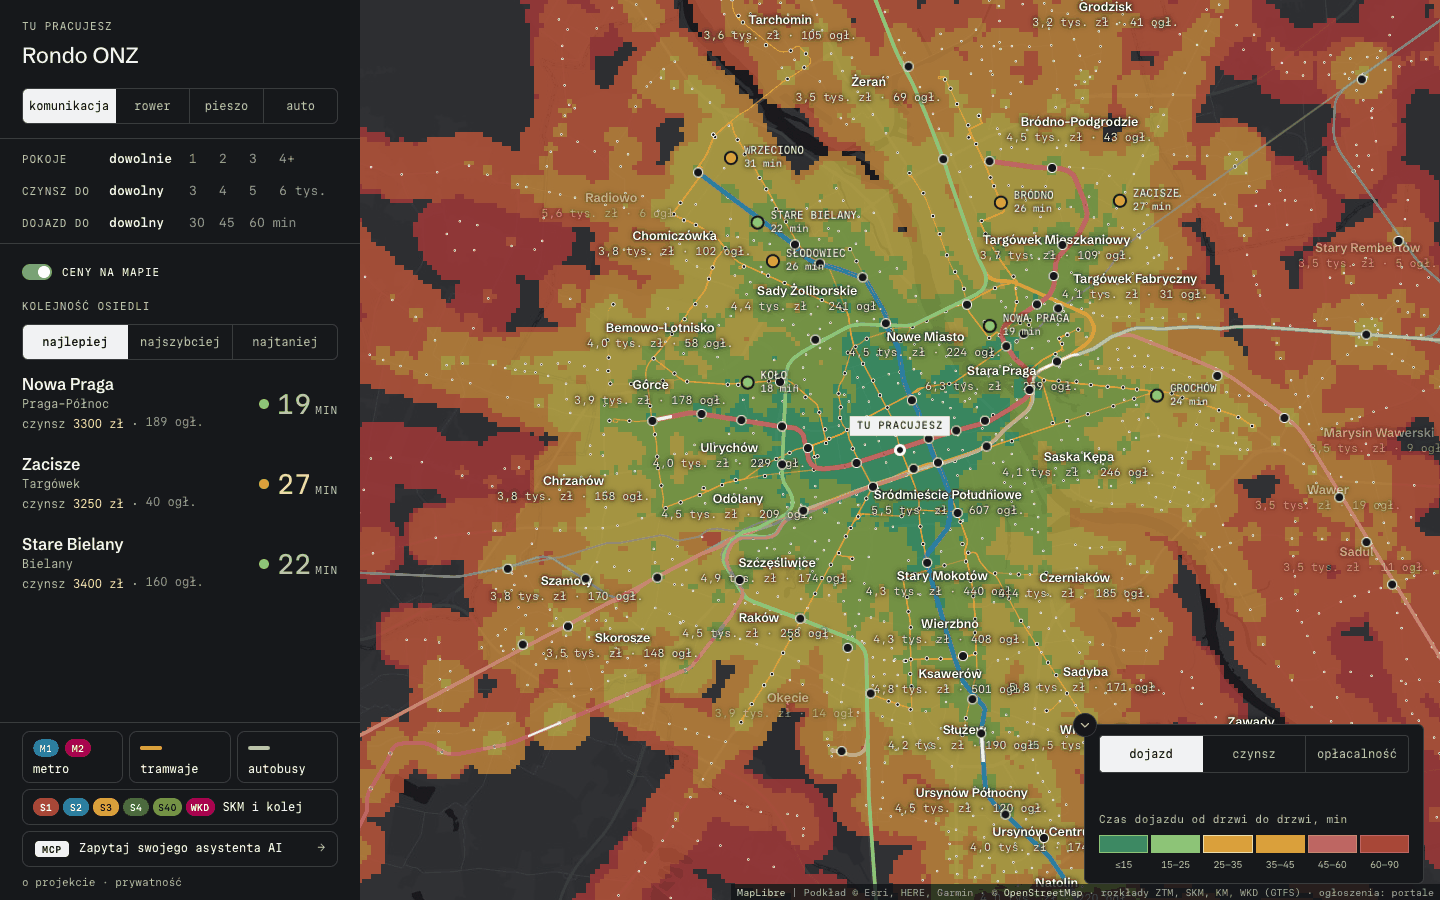
Task: Set czynsz limit to 6 tys.
Action: click(x=302, y=191)
